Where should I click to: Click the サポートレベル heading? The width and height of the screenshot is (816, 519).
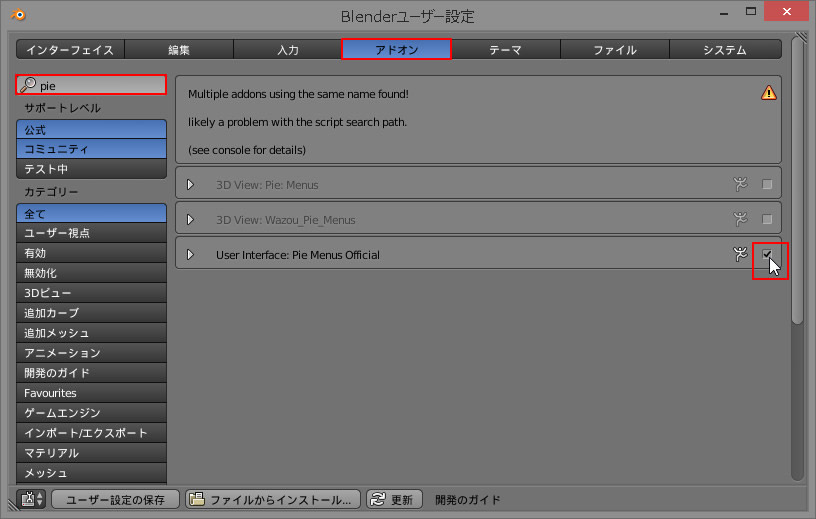coord(62,108)
